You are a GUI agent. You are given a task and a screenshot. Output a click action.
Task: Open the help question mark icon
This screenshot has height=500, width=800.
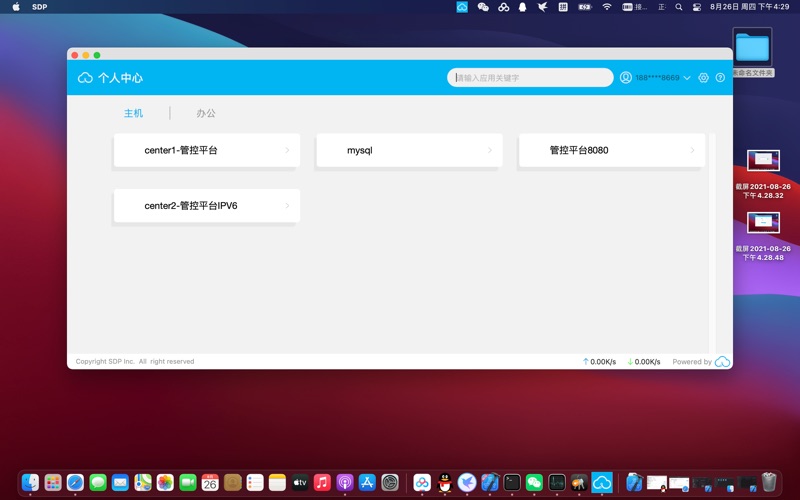click(x=720, y=78)
